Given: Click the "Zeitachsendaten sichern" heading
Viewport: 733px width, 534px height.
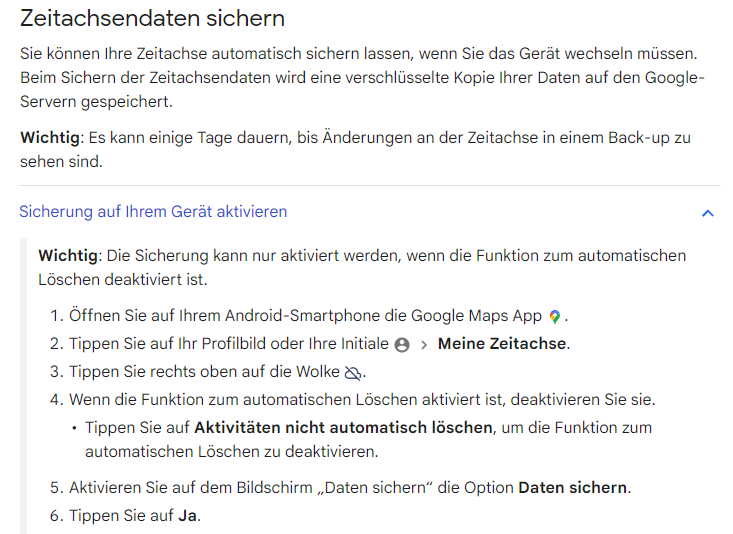Looking at the screenshot, I should (x=152, y=18).
